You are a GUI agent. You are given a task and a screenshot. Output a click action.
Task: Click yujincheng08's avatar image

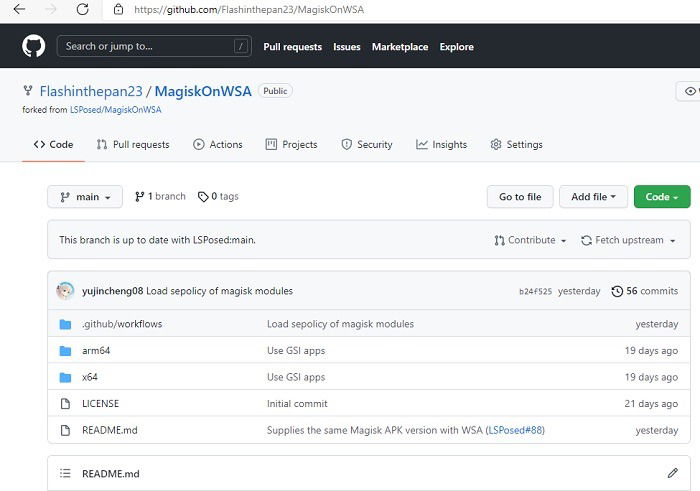coord(65,291)
